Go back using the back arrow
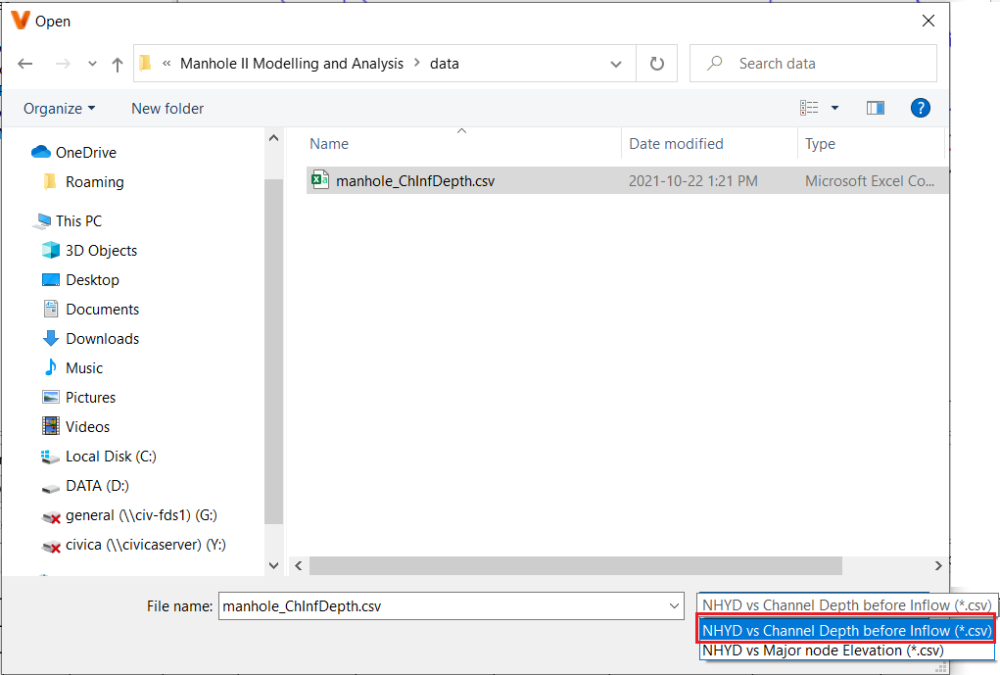The width and height of the screenshot is (1000, 675). pos(26,64)
